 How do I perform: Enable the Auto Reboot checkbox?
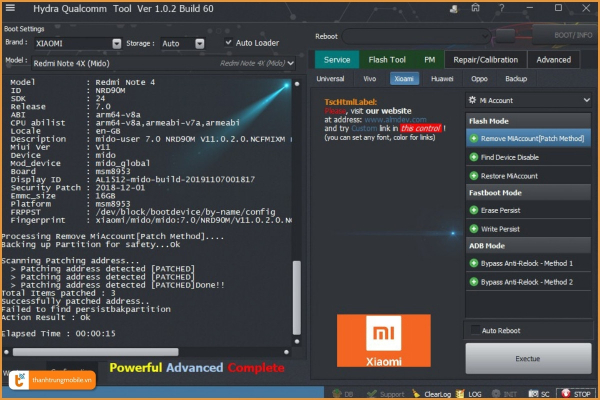click(474, 330)
